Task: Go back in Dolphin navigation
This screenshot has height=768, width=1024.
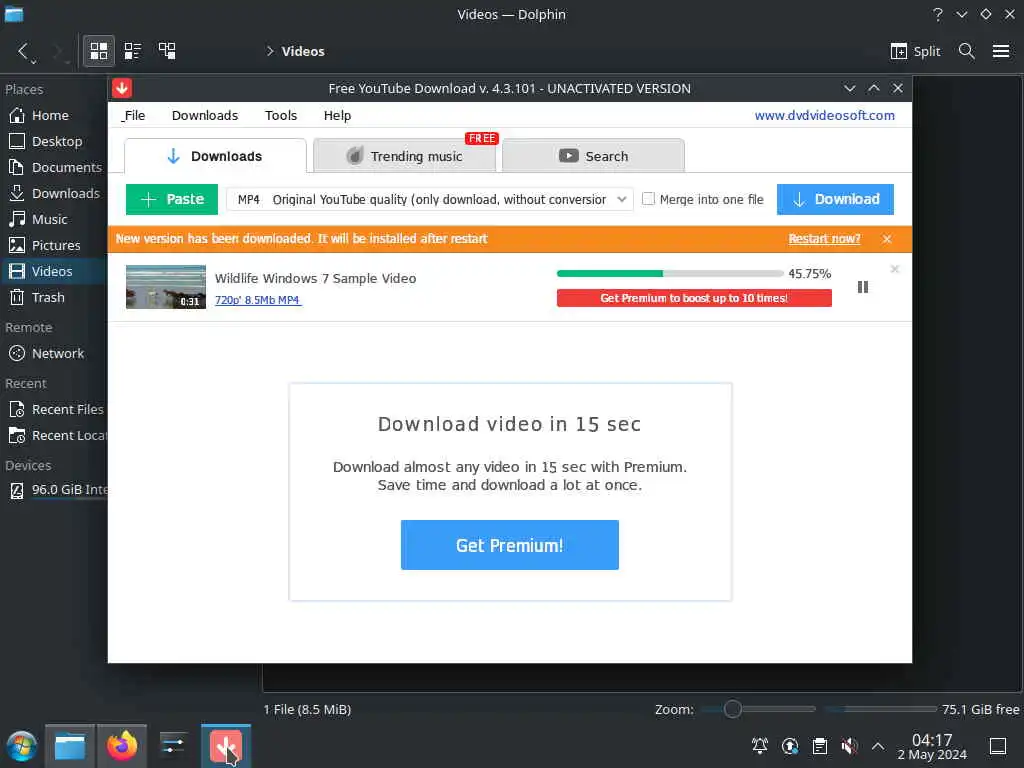Action: (x=24, y=51)
